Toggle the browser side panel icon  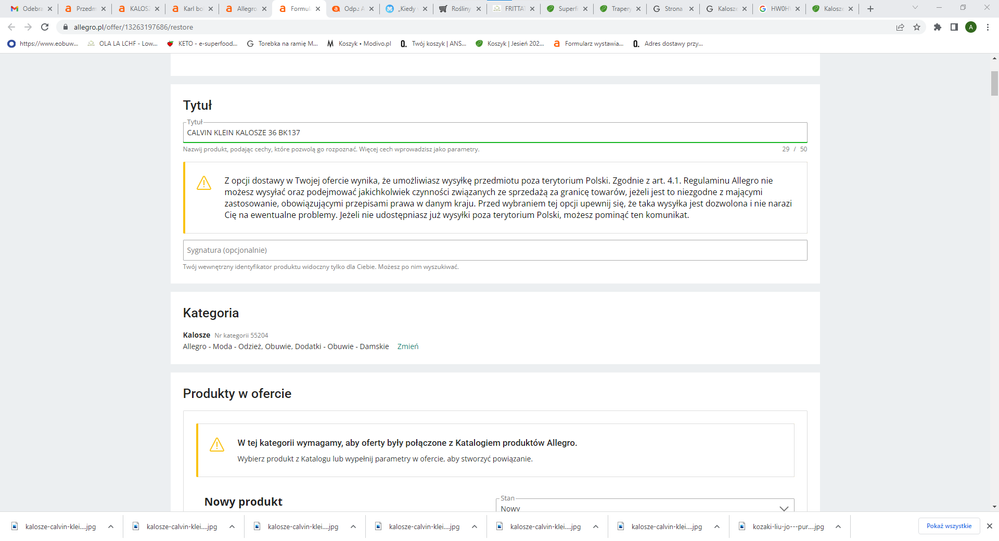pyautogui.click(x=954, y=27)
